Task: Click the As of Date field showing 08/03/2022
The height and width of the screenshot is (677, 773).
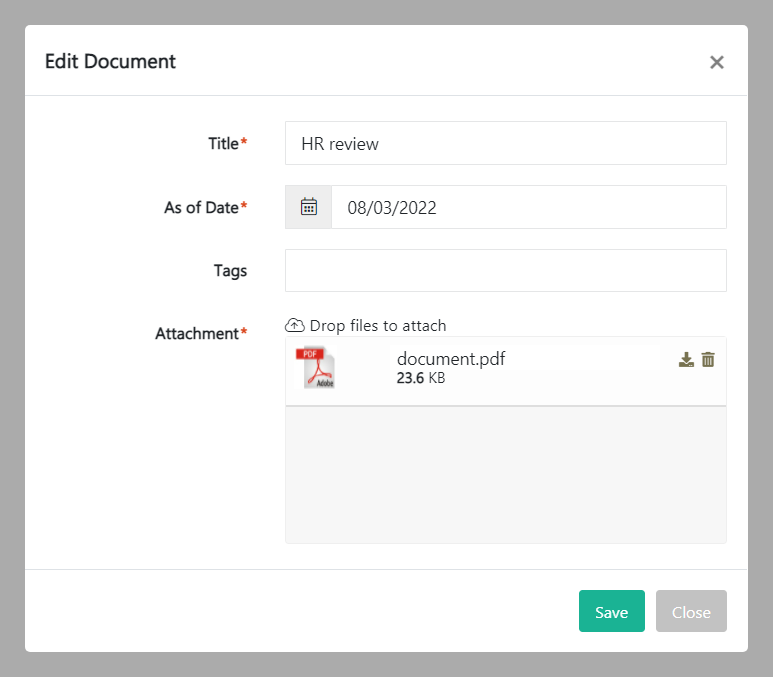Action: [528, 207]
